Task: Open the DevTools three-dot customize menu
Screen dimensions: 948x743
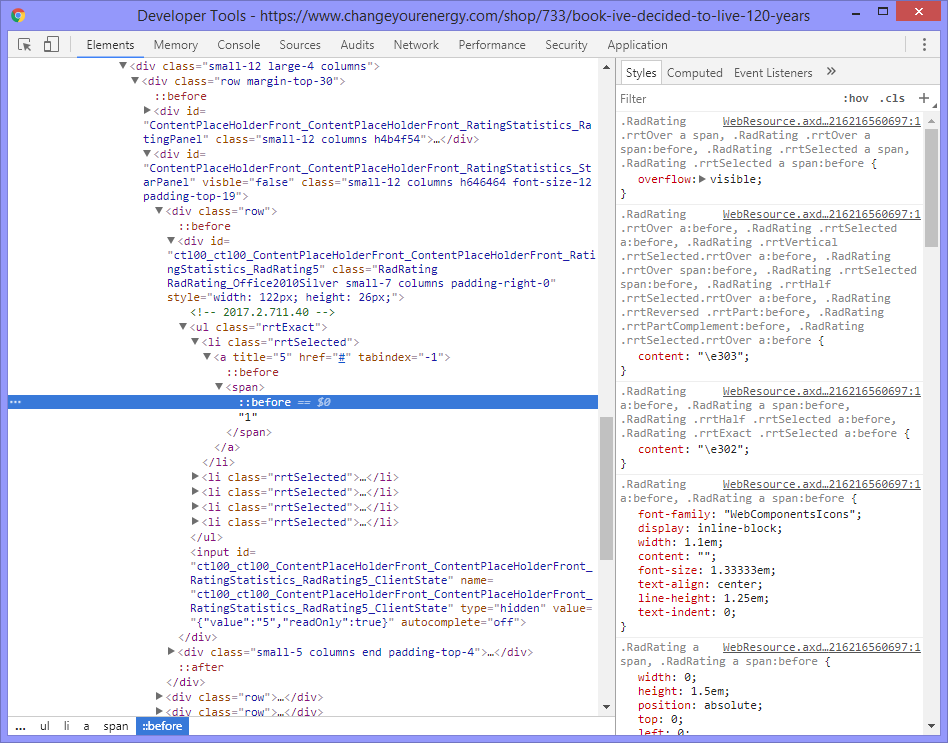Action: 924,45
